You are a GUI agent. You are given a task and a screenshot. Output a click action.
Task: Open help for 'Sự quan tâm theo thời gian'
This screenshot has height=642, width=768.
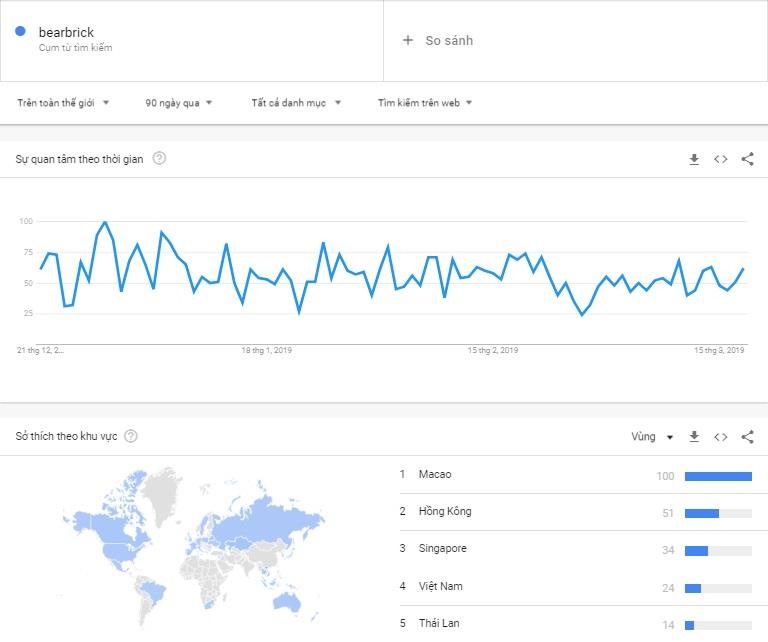click(159, 158)
